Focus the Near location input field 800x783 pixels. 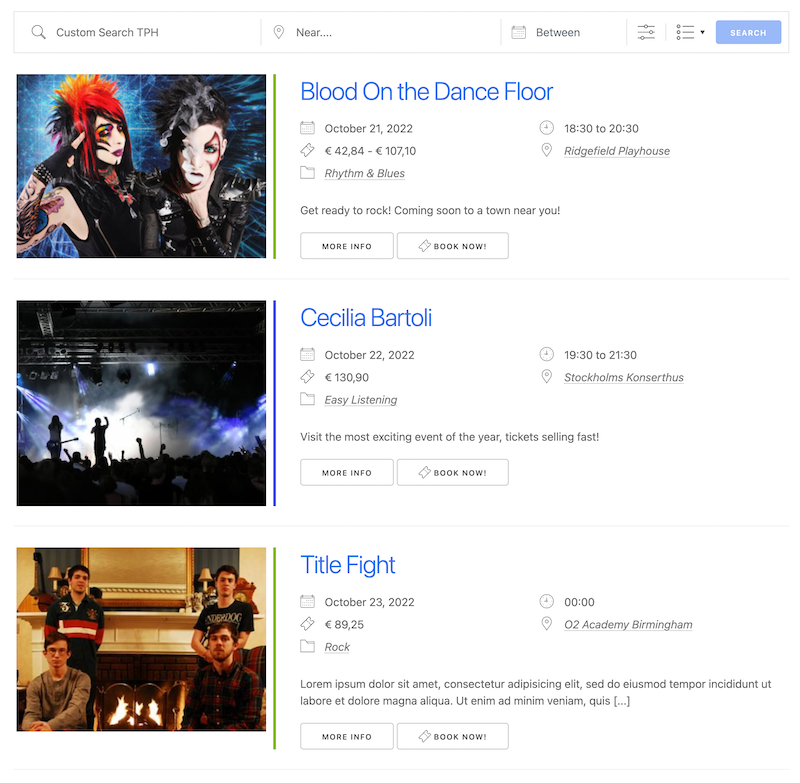pyautogui.click(x=390, y=33)
